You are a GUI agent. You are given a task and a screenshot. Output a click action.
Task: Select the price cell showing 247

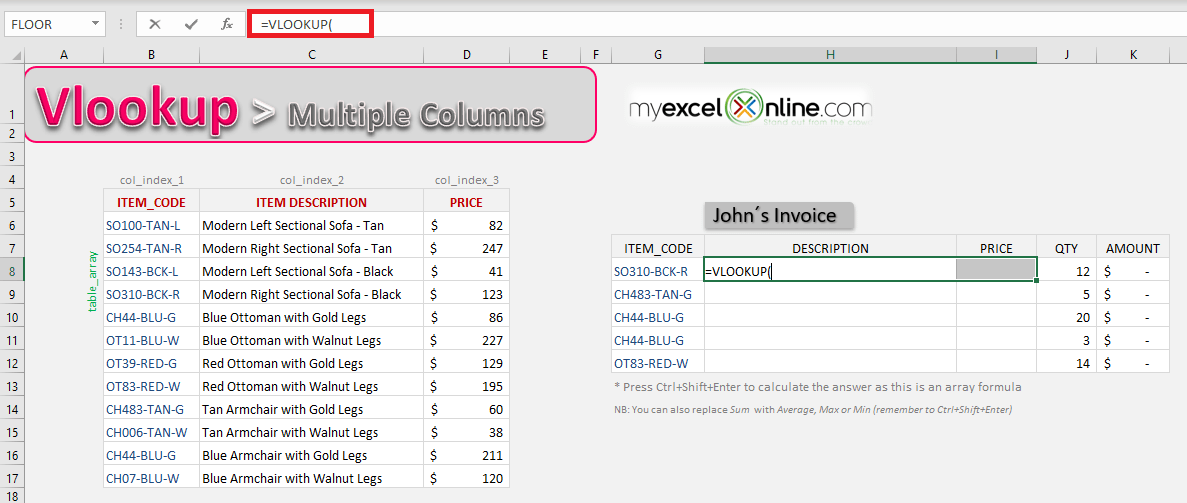point(466,248)
